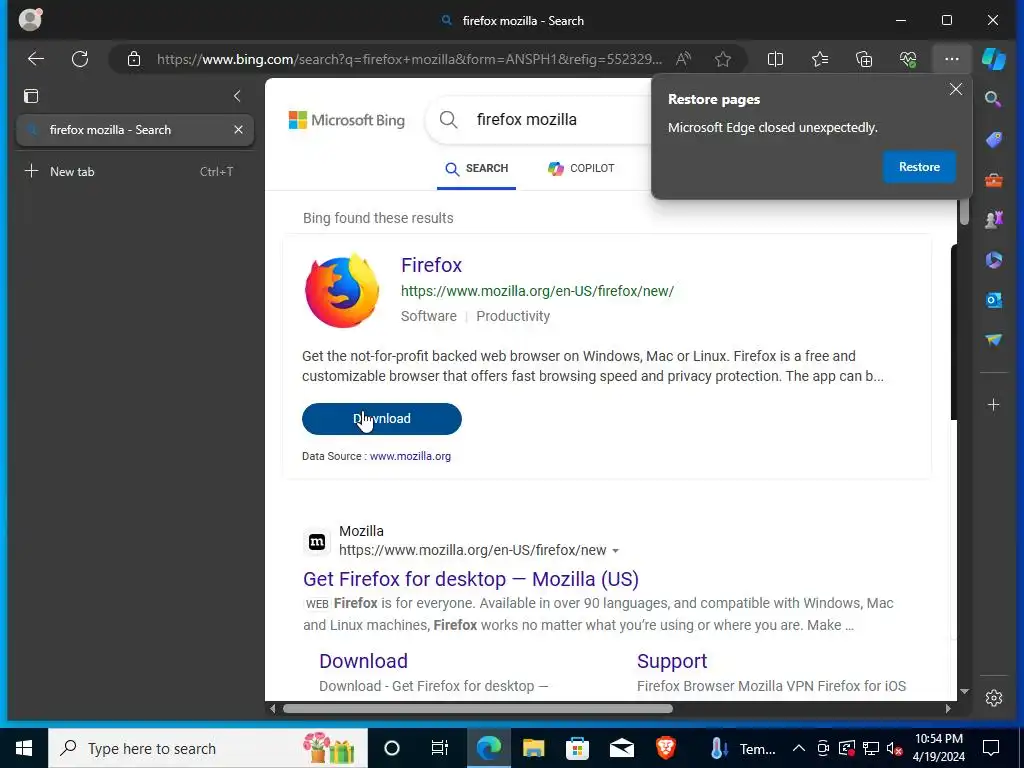Open Microsoft Store from the taskbar

click(x=577, y=748)
